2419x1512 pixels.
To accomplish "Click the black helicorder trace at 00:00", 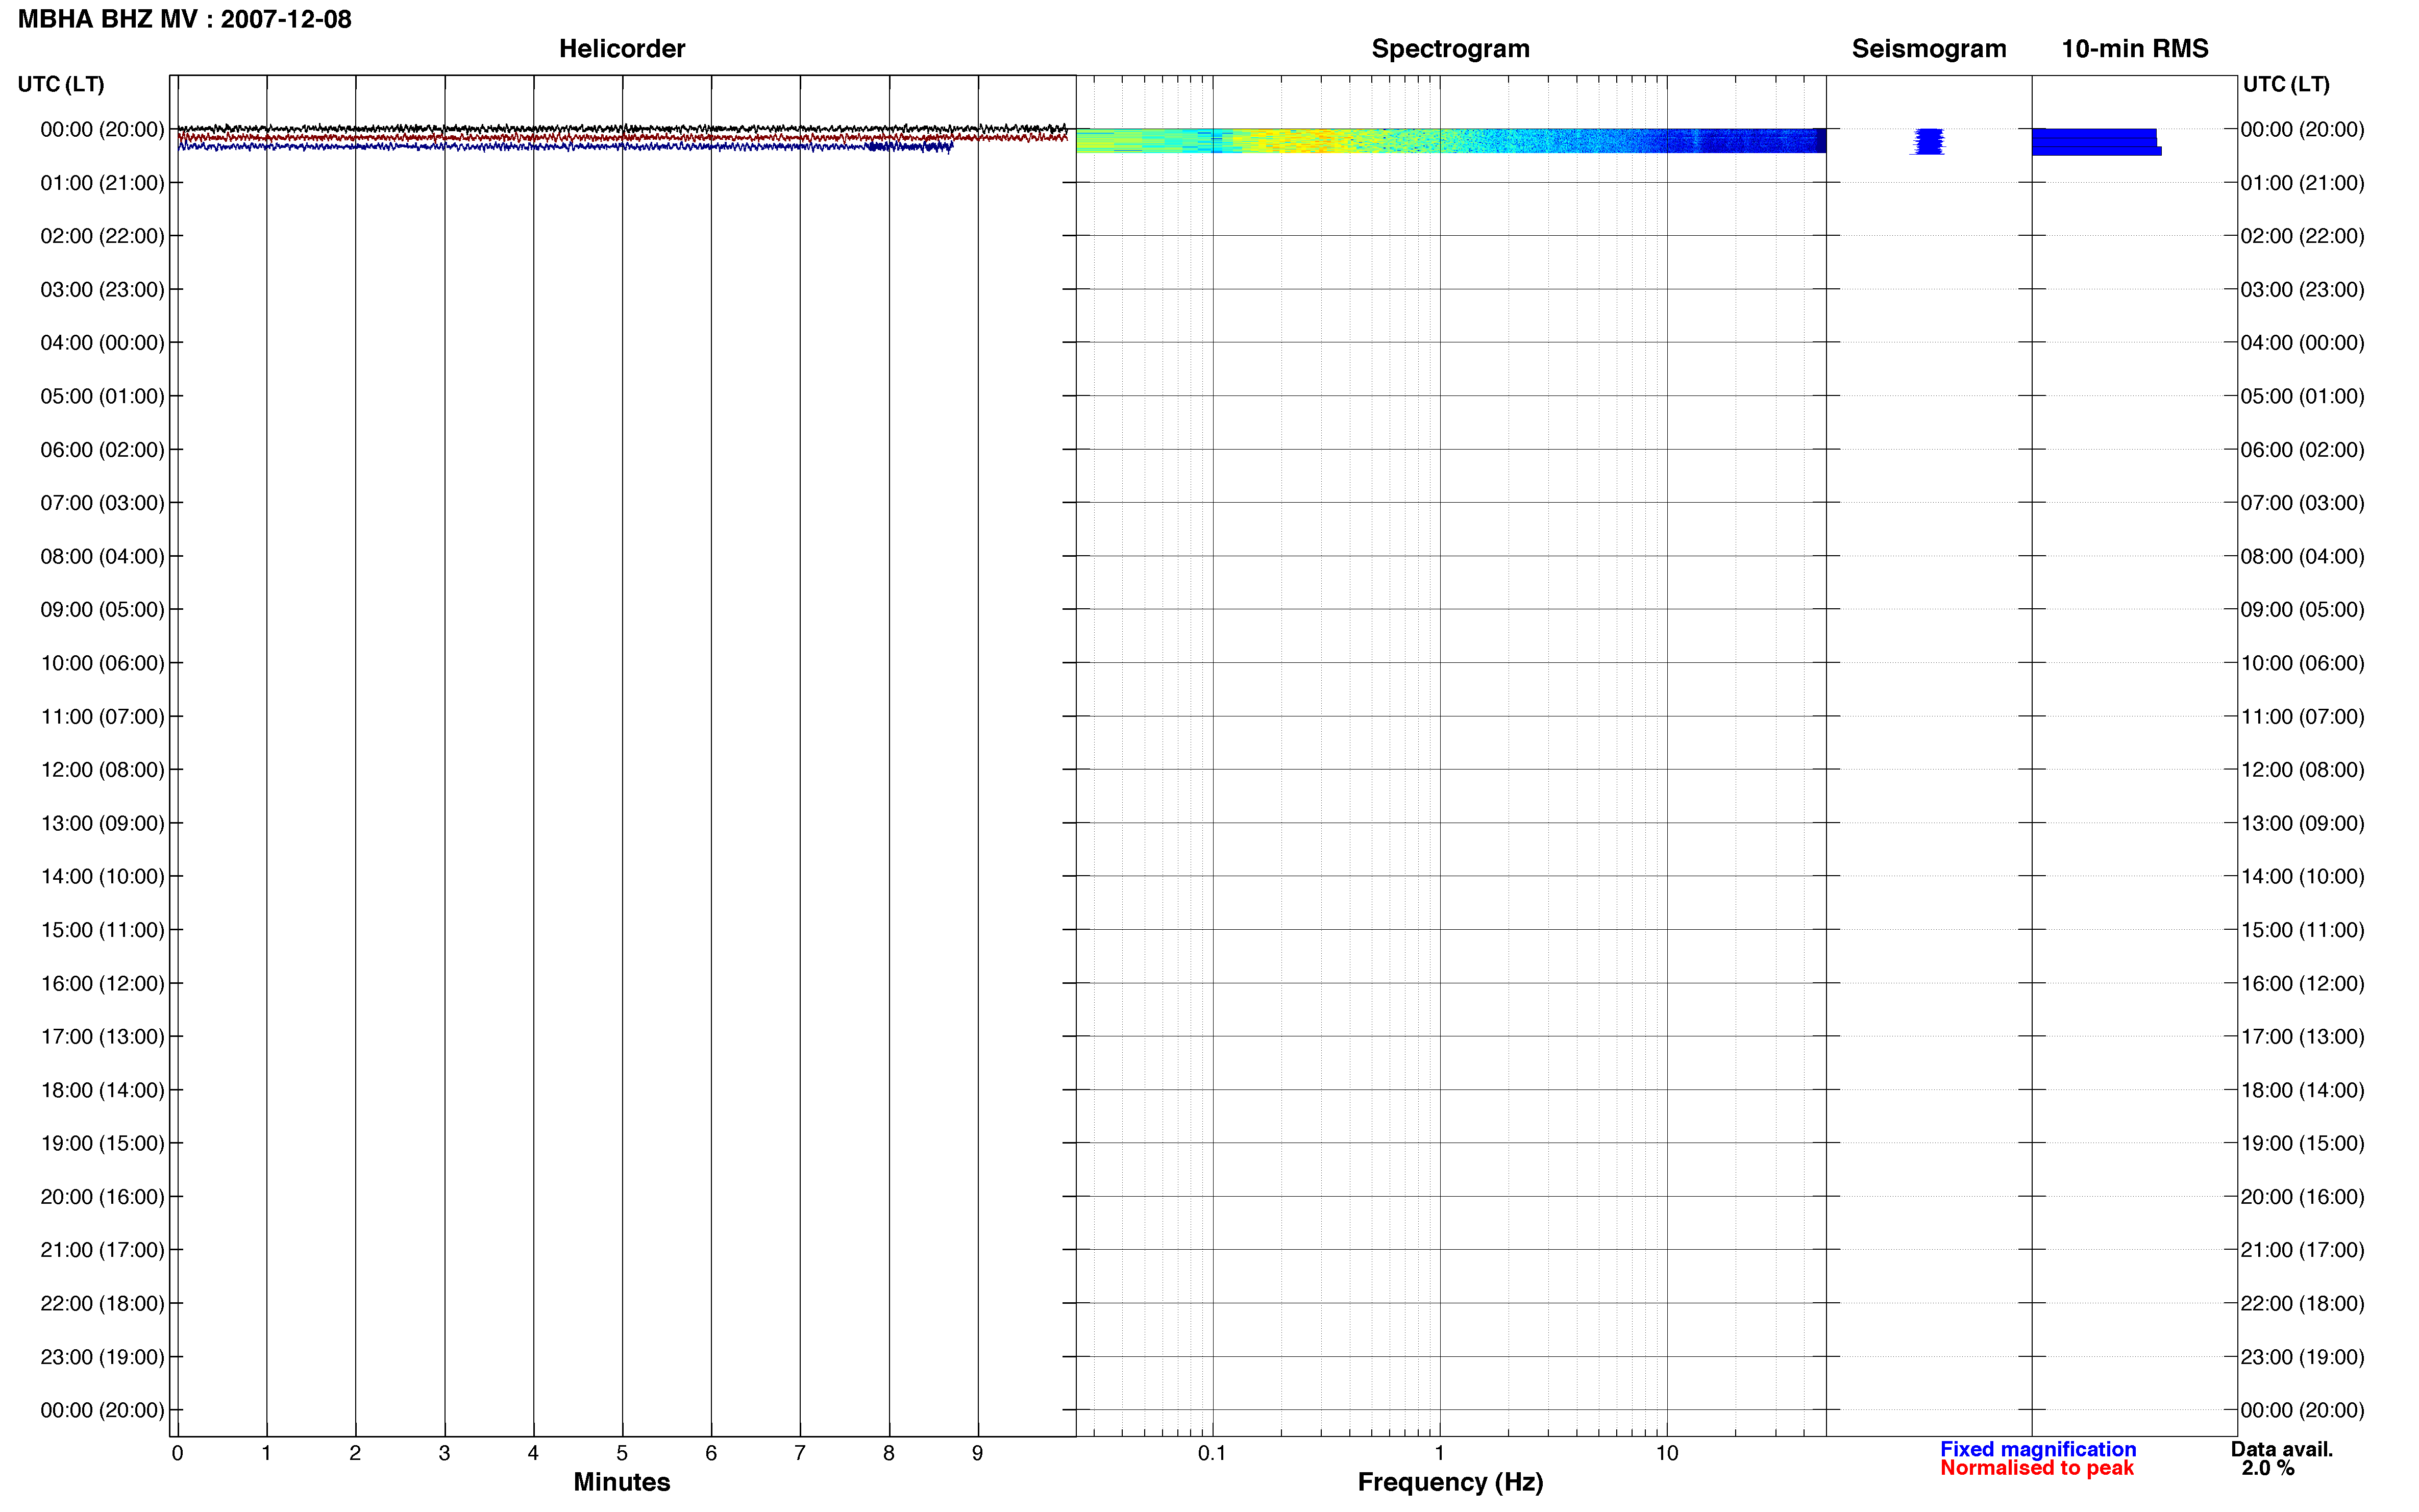I will point(622,129).
